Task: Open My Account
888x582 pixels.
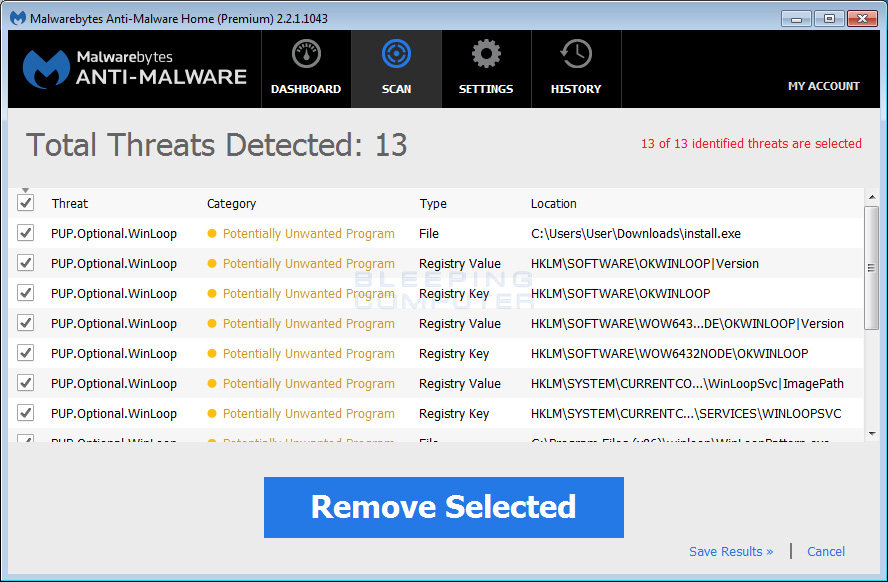Action: point(823,86)
